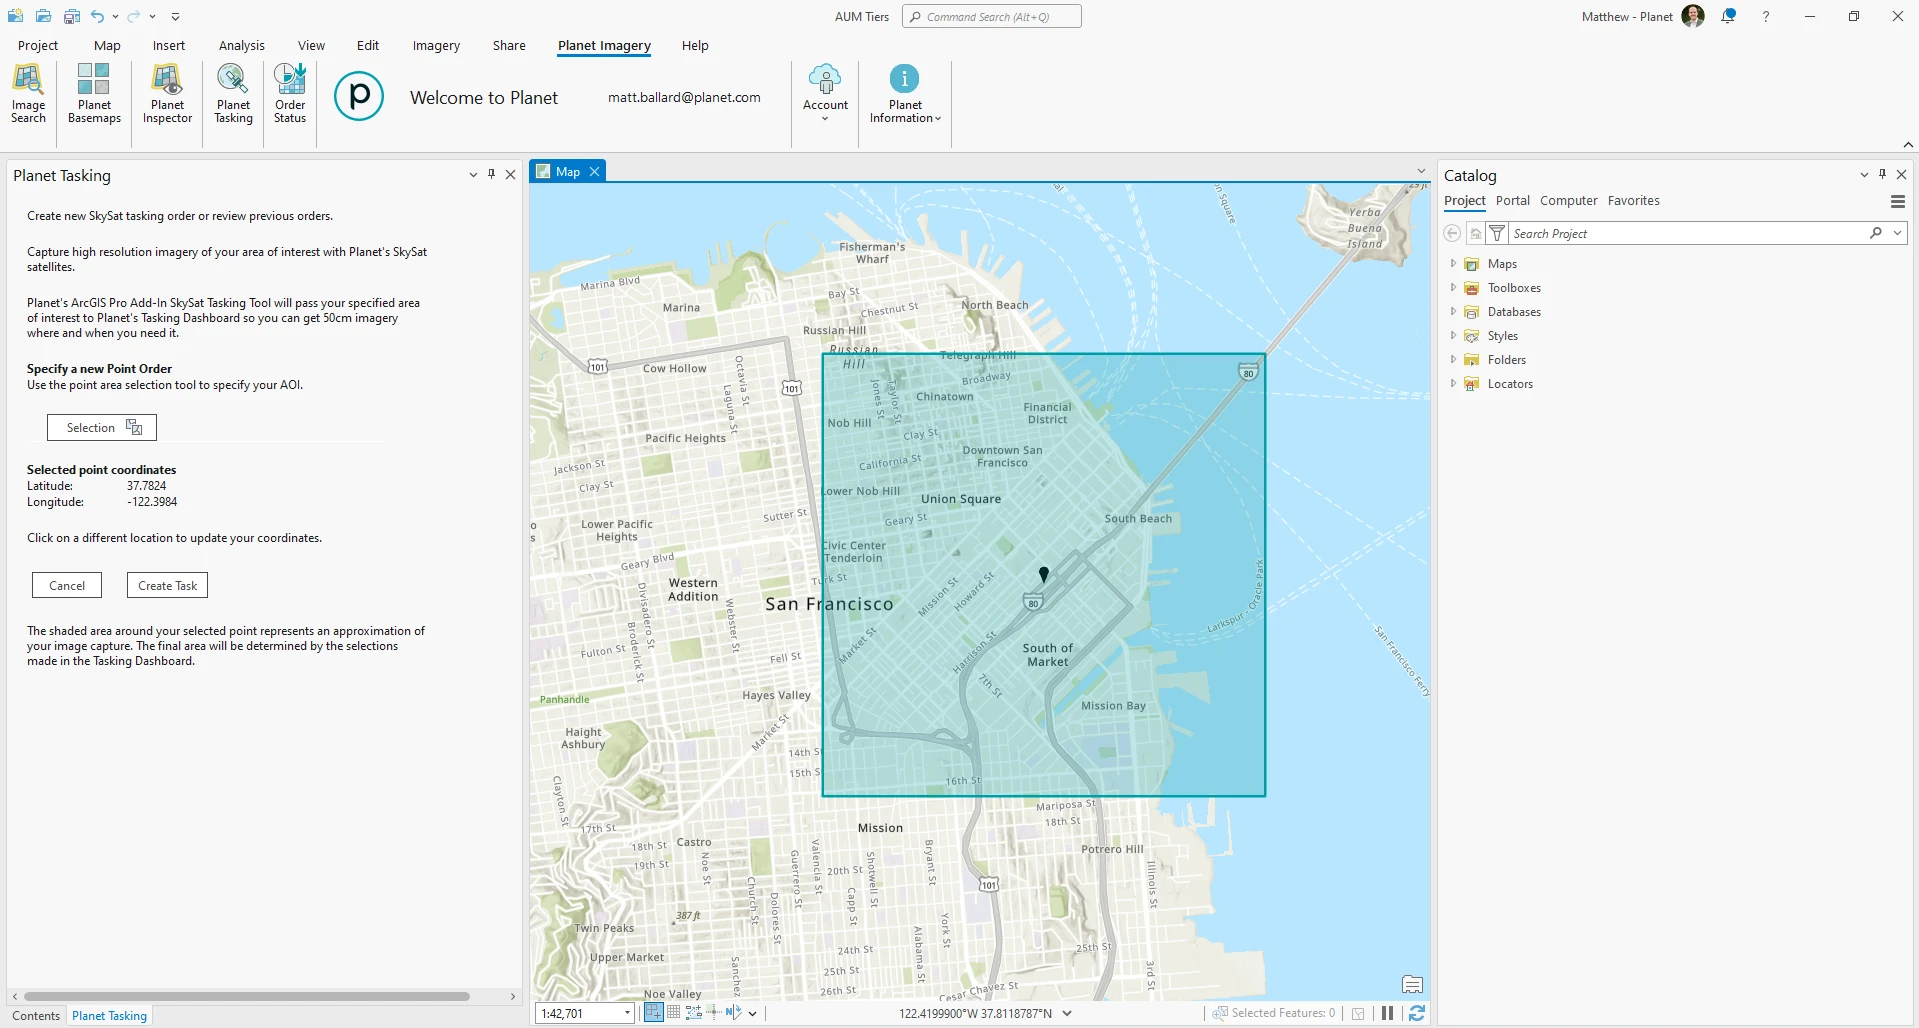Expand the Maps node in Catalog
The height and width of the screenshot is (1028, 1919).
pos(1453,264)
